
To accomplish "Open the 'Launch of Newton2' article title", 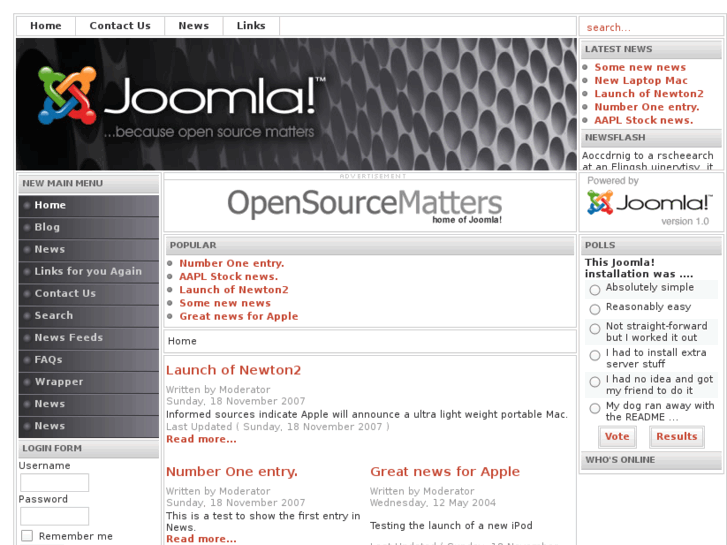I will pos(233,370).
